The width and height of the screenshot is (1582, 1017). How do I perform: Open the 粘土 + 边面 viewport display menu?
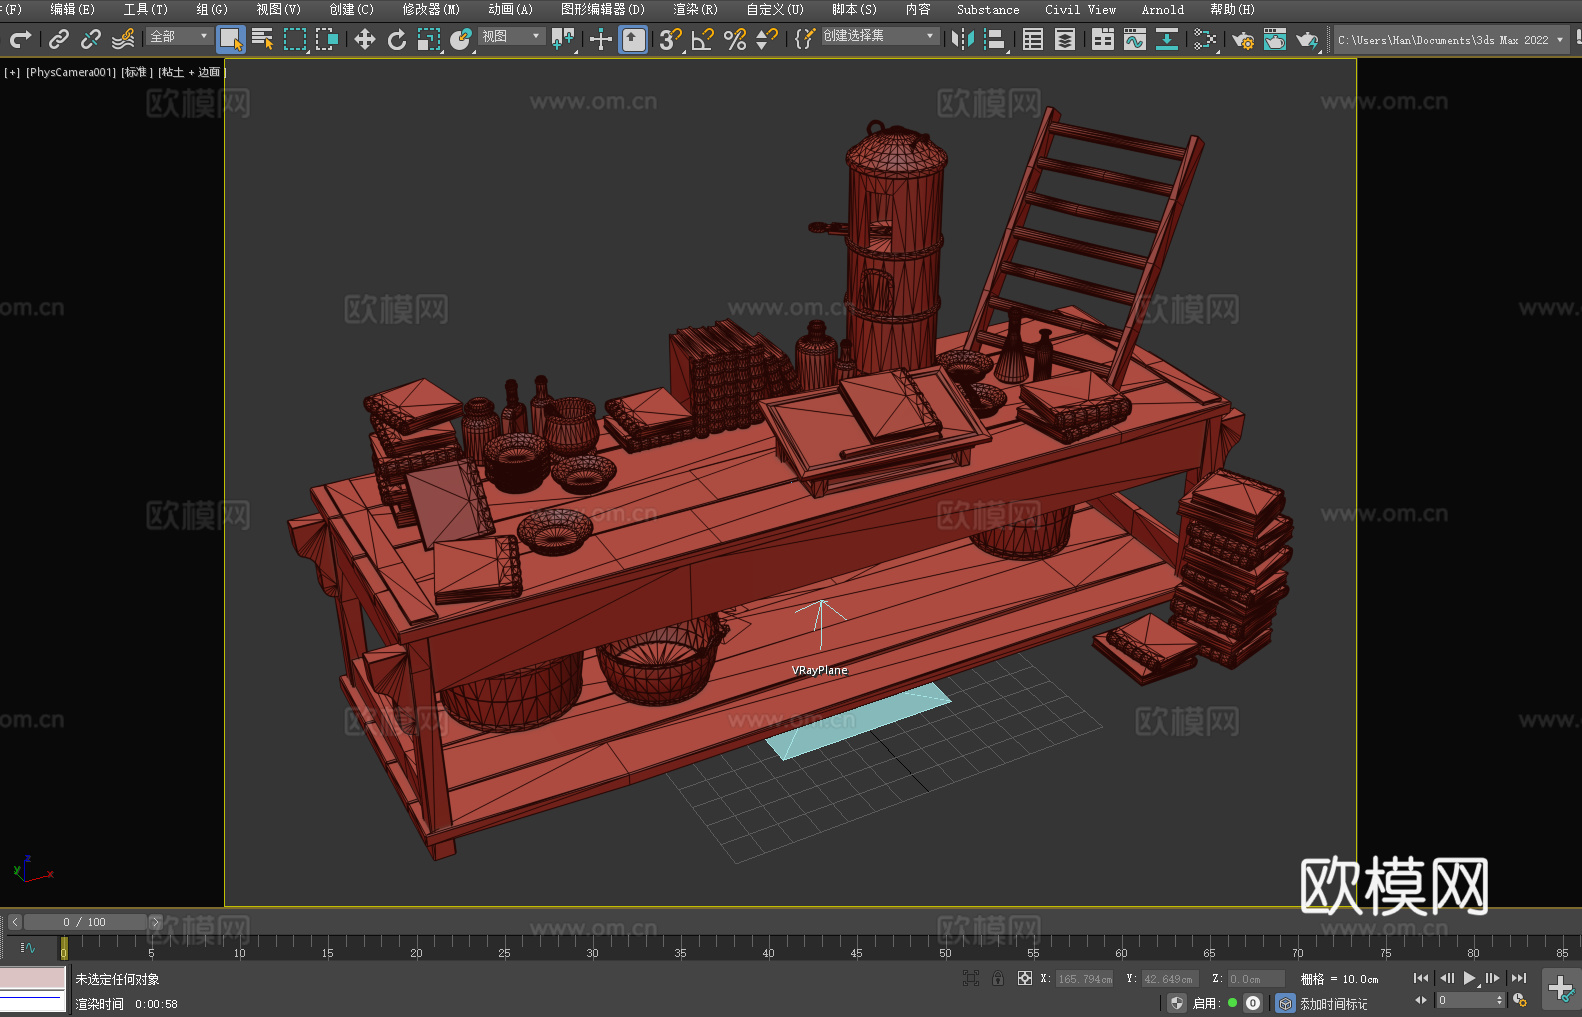192,72
